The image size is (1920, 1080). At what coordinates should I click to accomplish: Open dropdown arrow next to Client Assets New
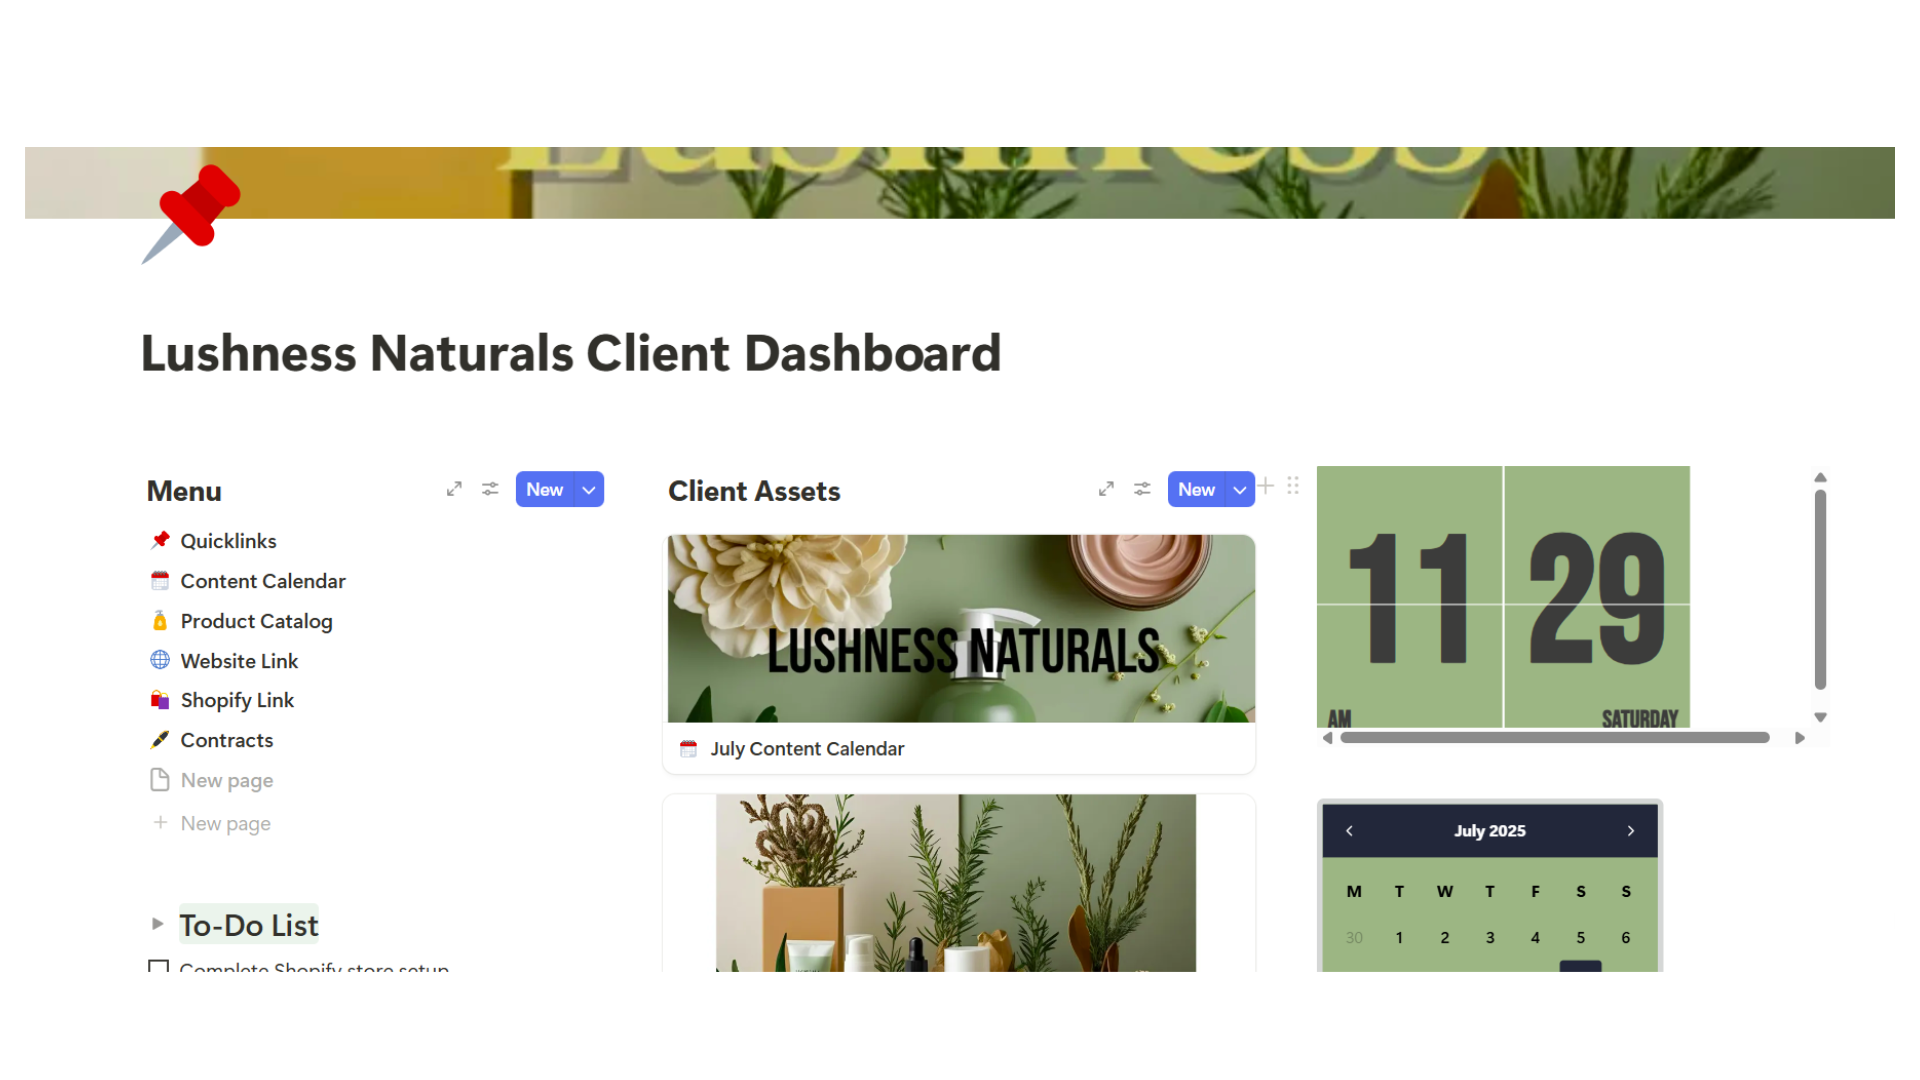click(1240, 490)
